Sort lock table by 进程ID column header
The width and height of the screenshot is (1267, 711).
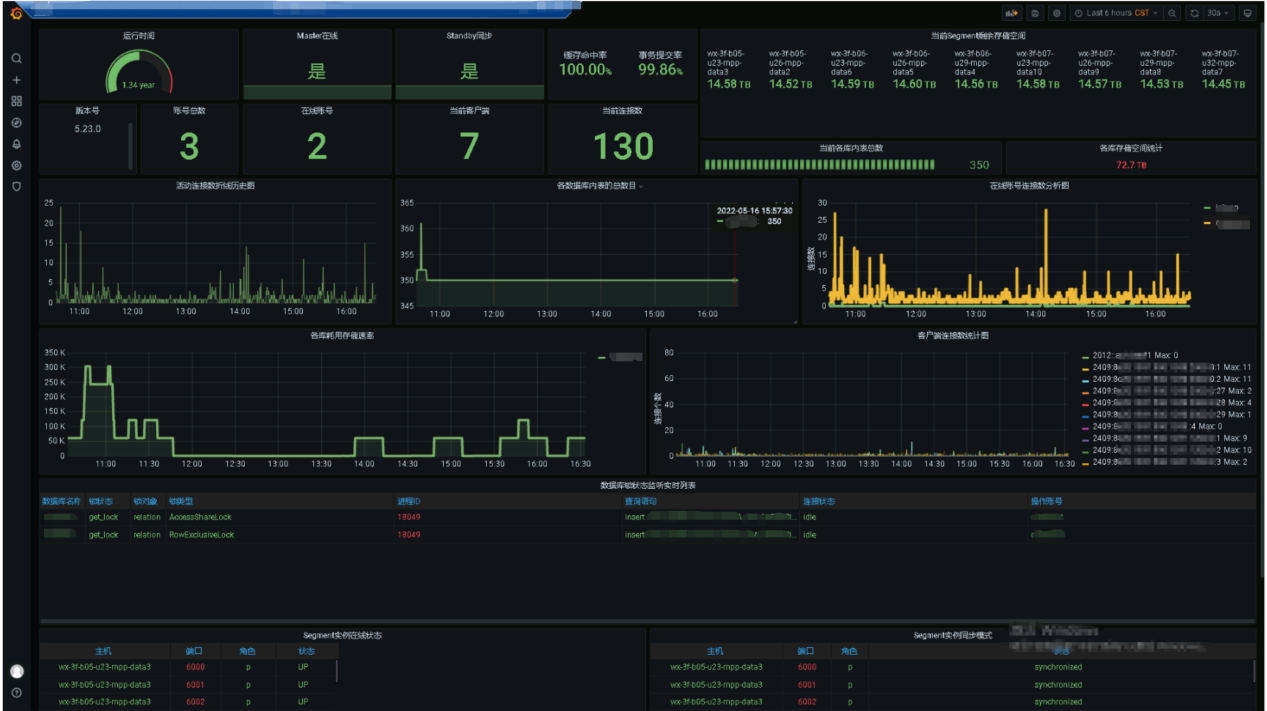coord(409,501)
